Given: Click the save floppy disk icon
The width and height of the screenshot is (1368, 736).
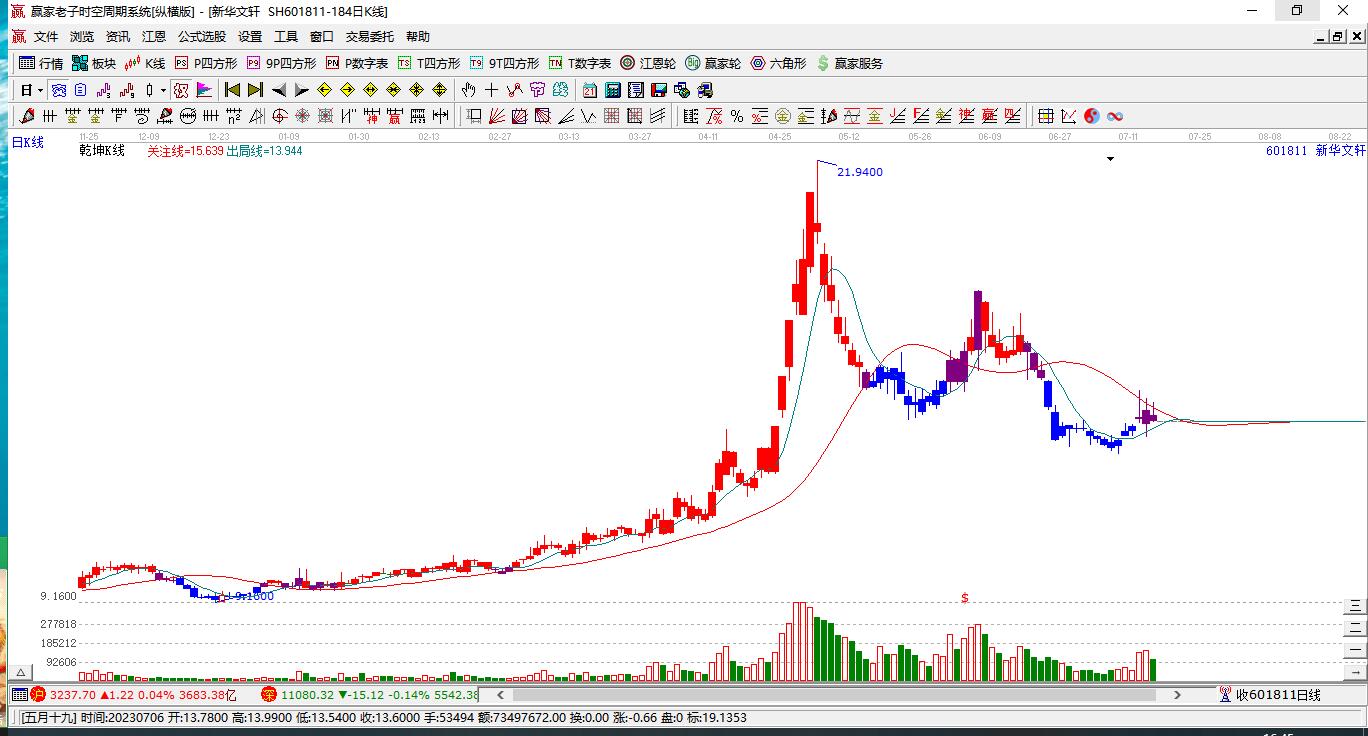Looking at the screenshot, I should point(659,90).
